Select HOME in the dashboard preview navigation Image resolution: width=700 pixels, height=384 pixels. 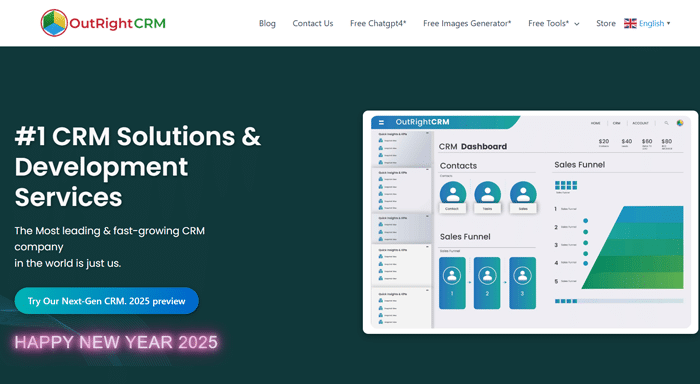pyautogui.click(x=596, y=123)
